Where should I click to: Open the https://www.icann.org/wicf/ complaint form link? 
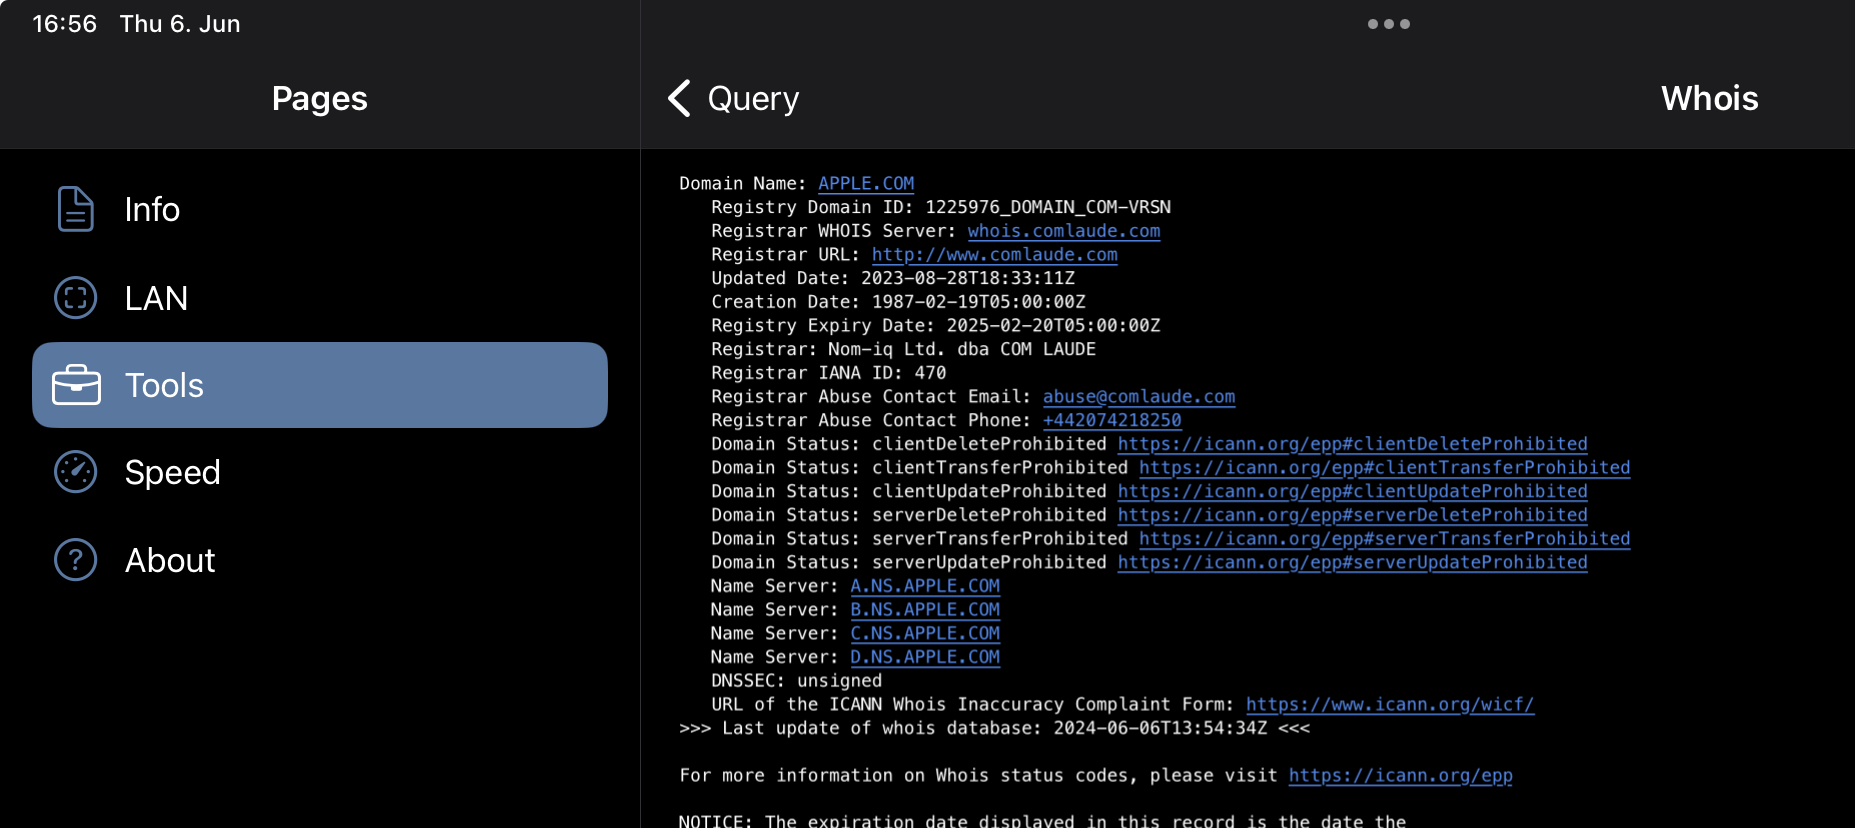pos(1390,704)
